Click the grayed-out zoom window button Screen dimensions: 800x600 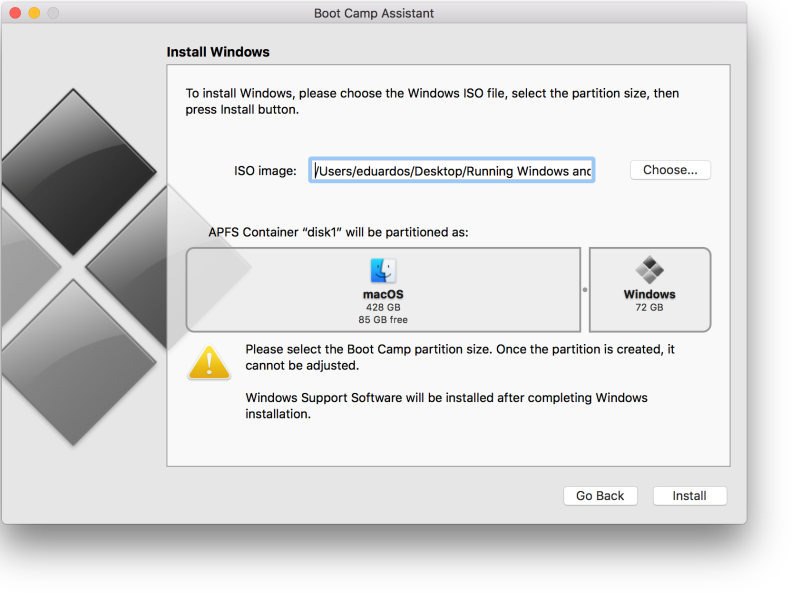(x=53, y=13)
